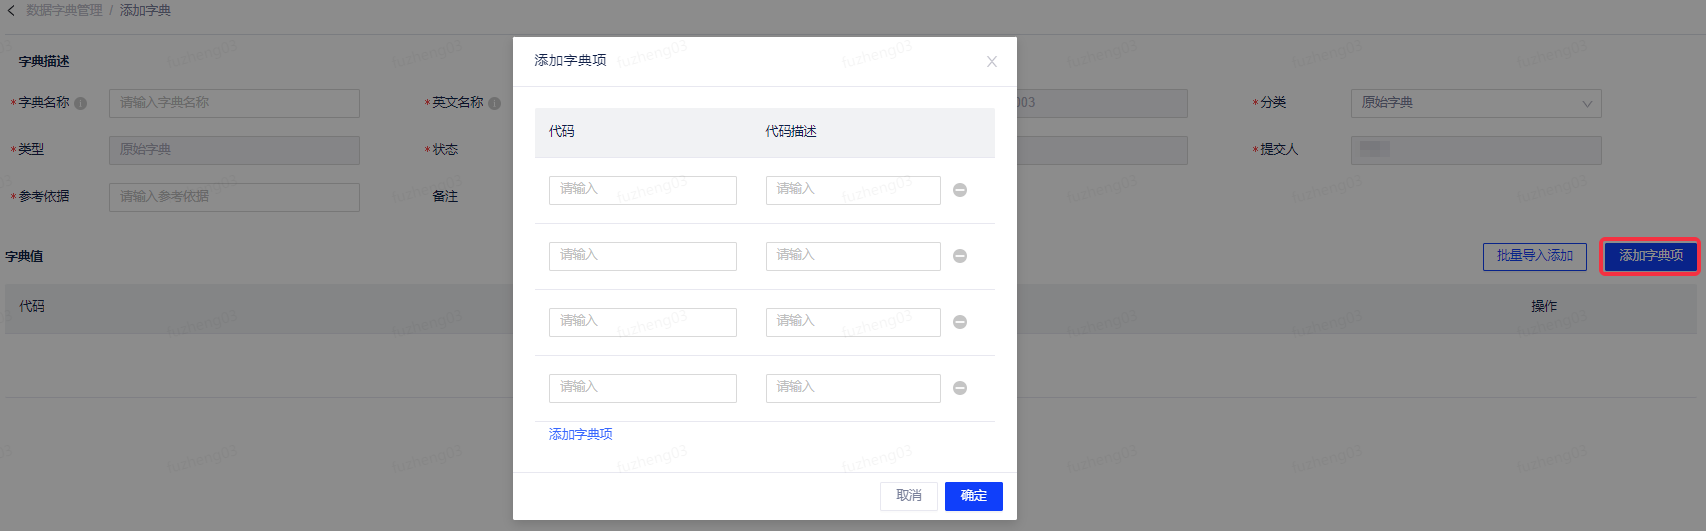Remove the second dictionary item row
Viewport: 1706px width, 531px height.
(960, 256)
